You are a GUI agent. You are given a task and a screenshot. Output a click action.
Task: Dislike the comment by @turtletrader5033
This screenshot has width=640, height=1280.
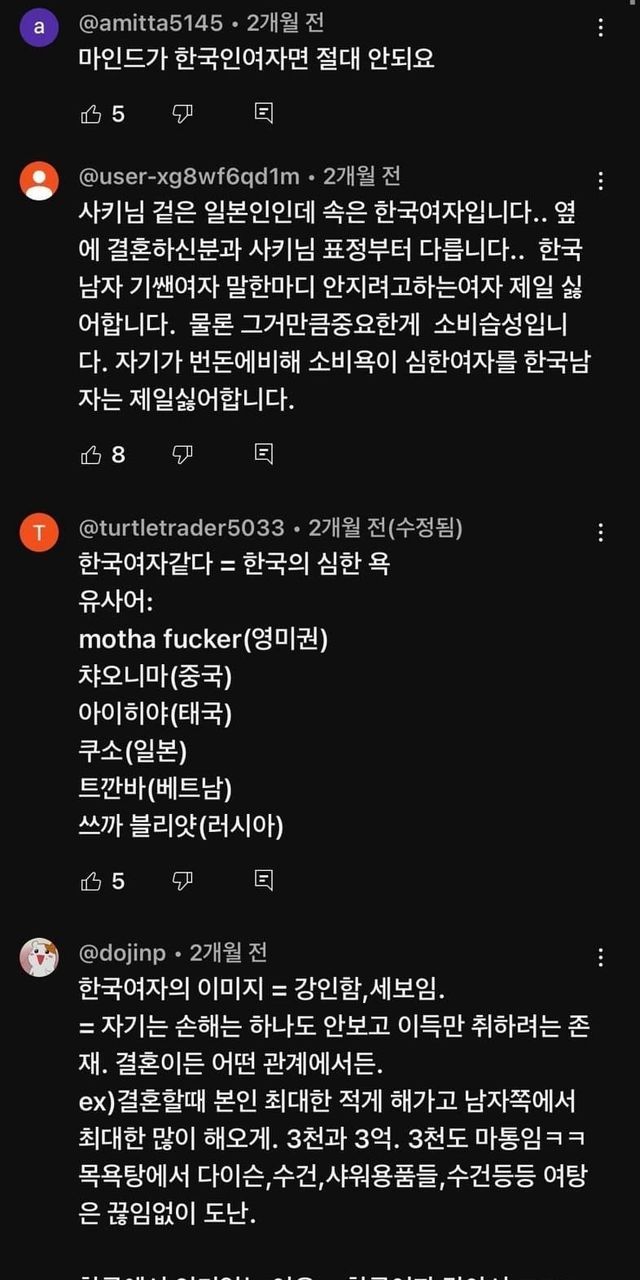182,880
